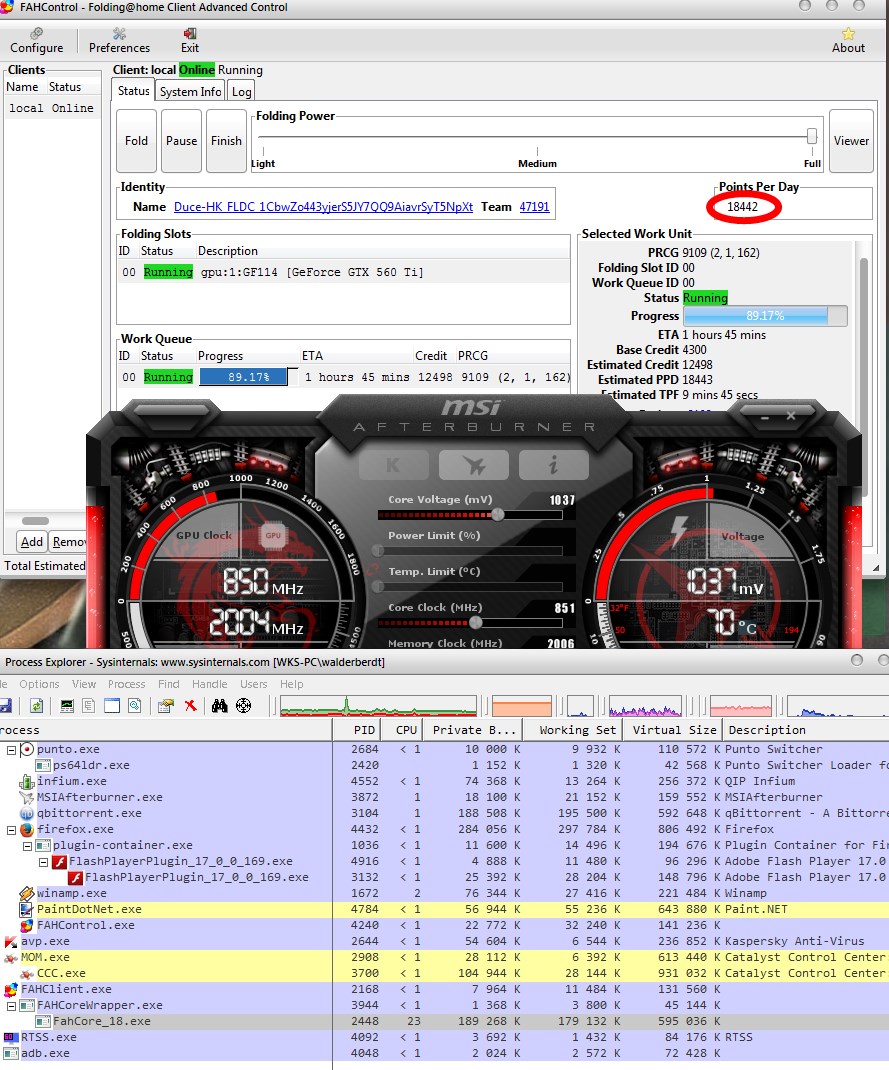Click the Afterburner information i button

[553, 465]
